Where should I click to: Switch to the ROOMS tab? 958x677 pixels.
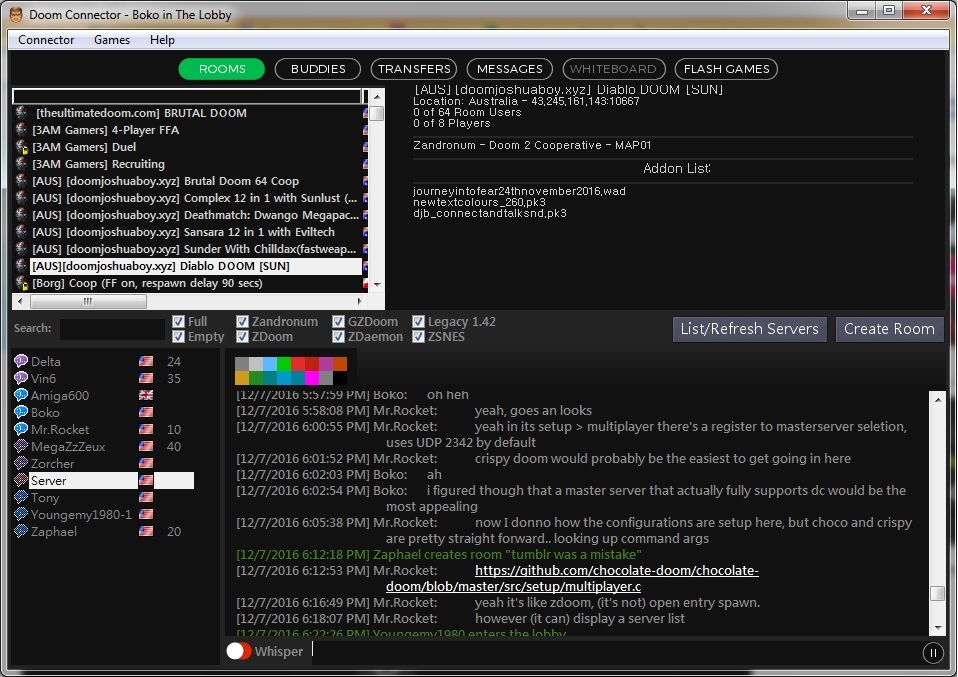click(222, 69)
